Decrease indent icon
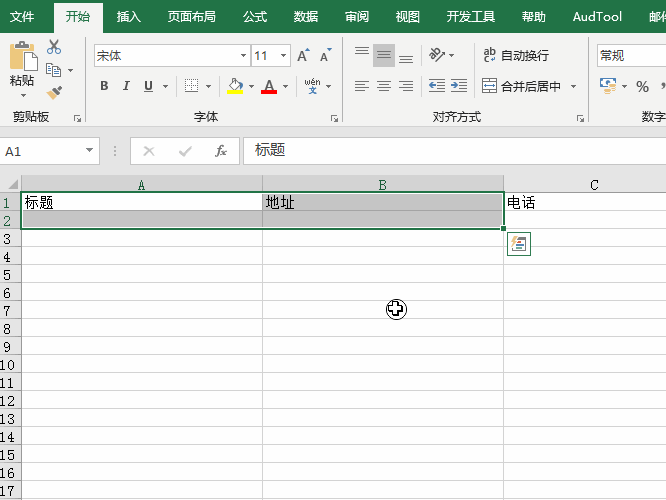The height and width of the screenshot is (500, 666). tap(437, 86)
